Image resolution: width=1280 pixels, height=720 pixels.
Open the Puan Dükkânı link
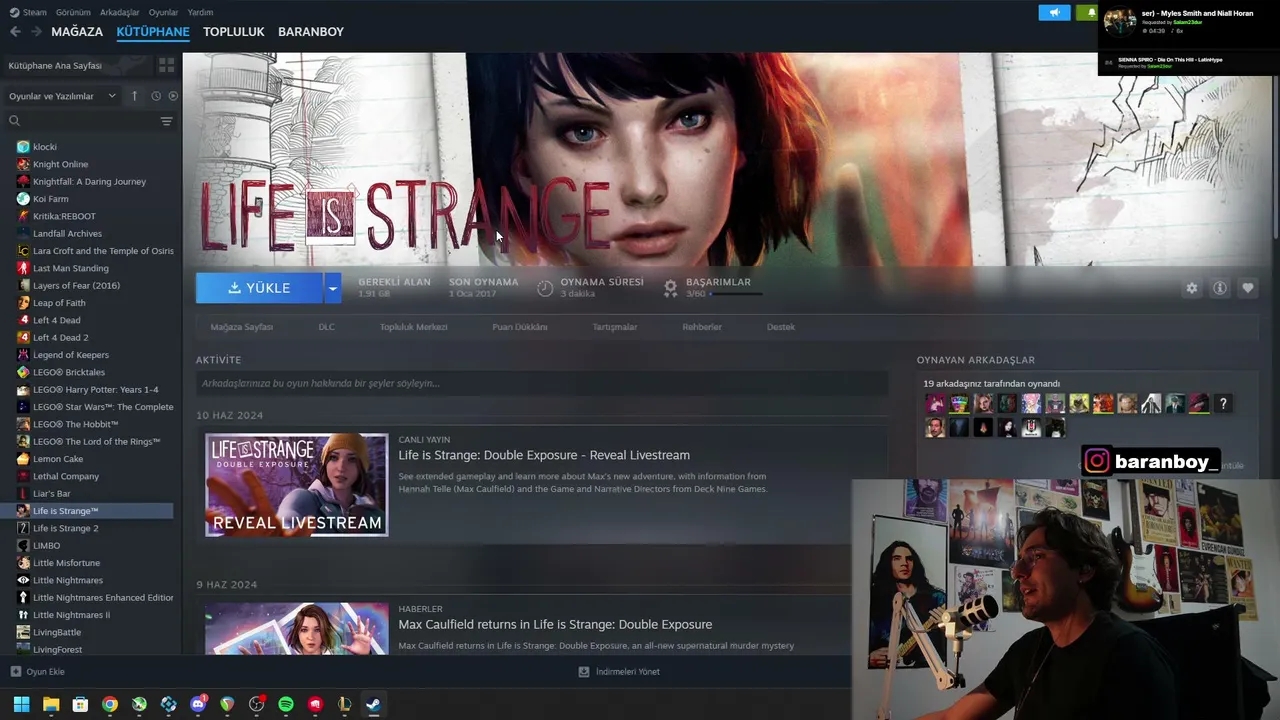tap(520, 327)
